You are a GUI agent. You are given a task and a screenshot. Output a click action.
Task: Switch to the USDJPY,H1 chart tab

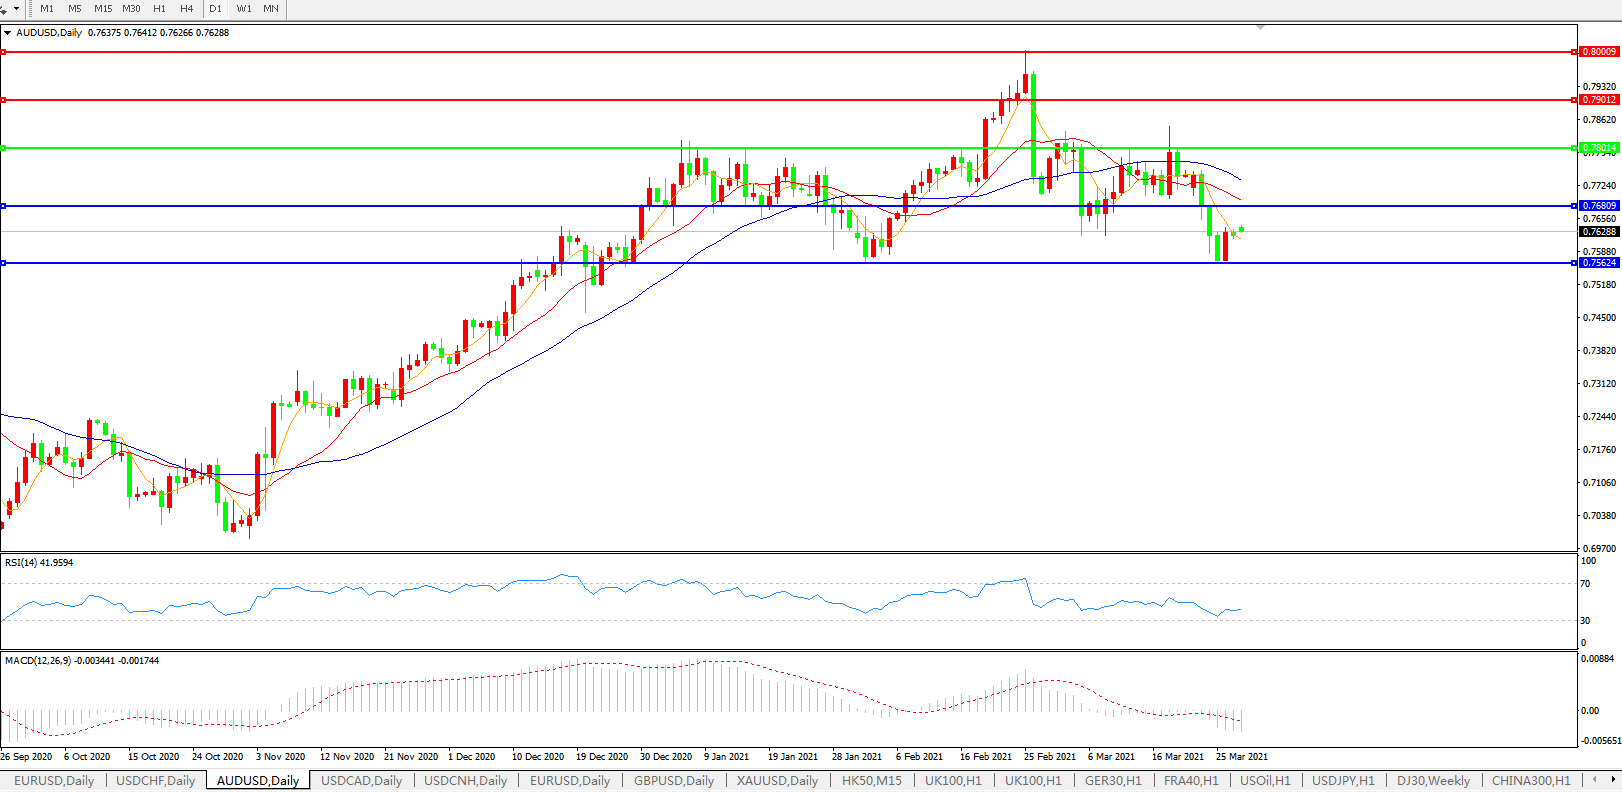click(1343, 780)
